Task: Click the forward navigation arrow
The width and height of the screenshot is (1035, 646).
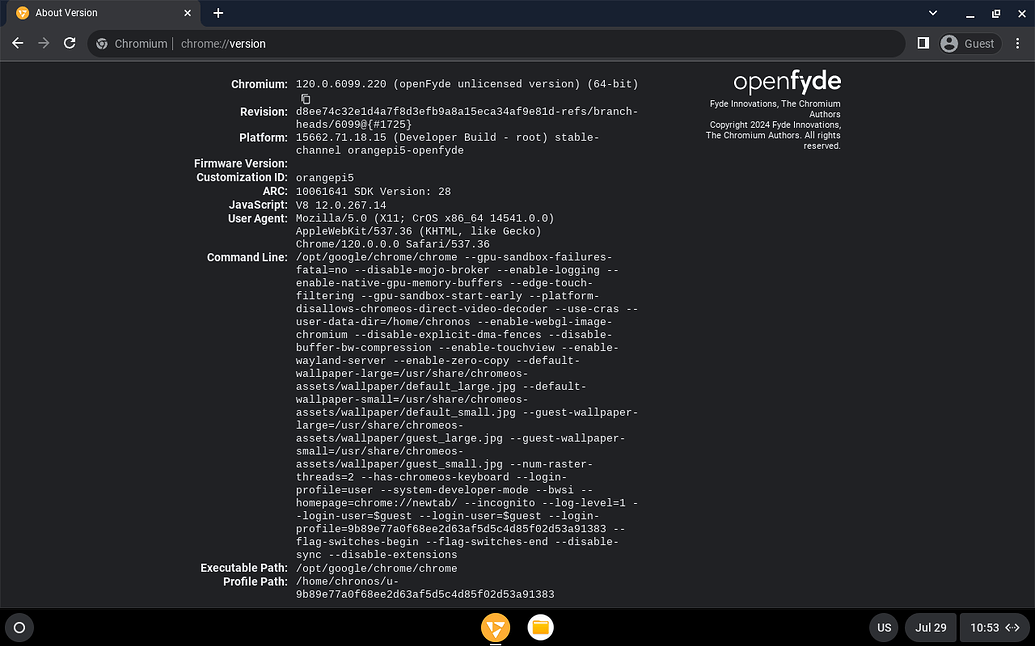Action: tap(43, 43)
